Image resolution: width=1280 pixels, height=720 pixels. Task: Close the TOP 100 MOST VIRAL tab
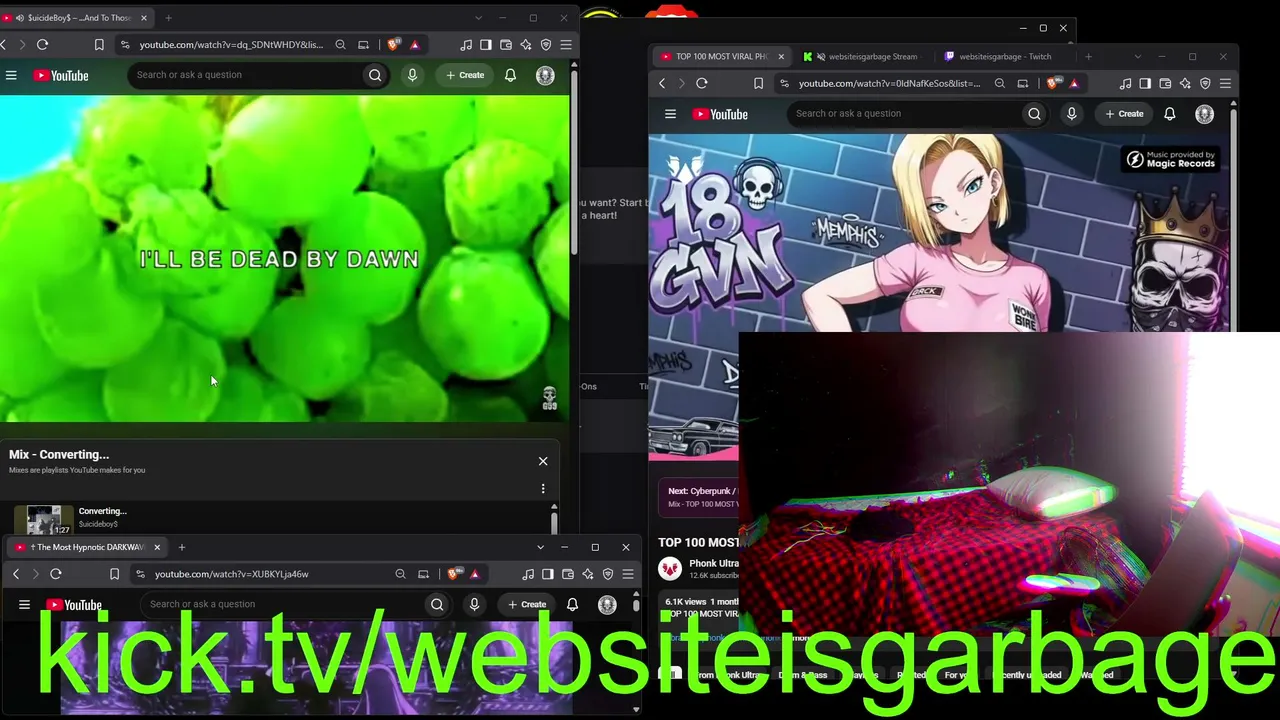tap(781, 57)
